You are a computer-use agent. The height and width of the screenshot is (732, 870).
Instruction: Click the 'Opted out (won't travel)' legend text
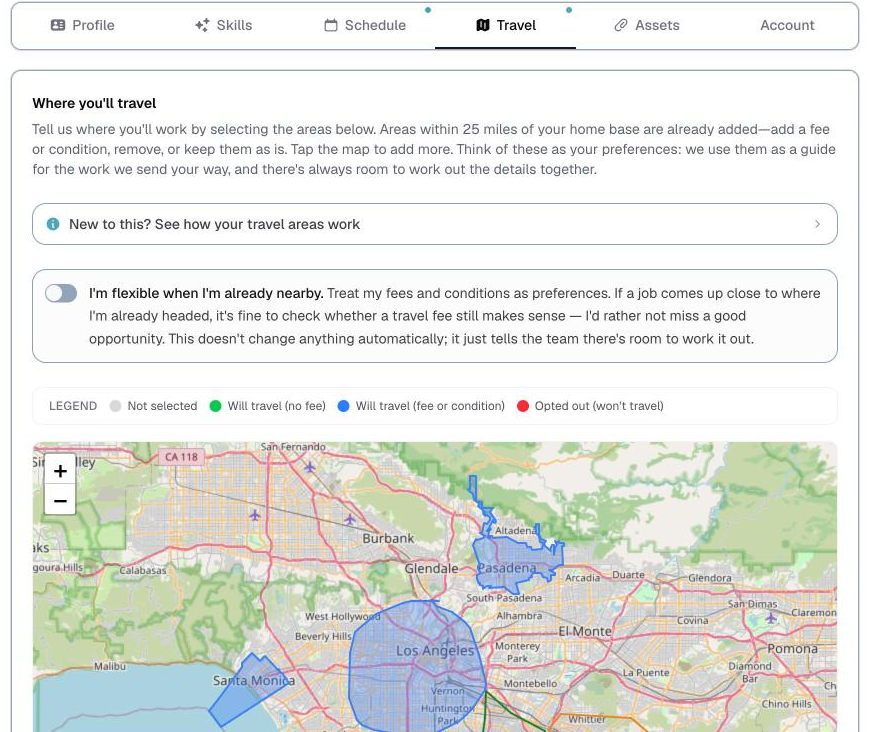(x=599, y=406)
